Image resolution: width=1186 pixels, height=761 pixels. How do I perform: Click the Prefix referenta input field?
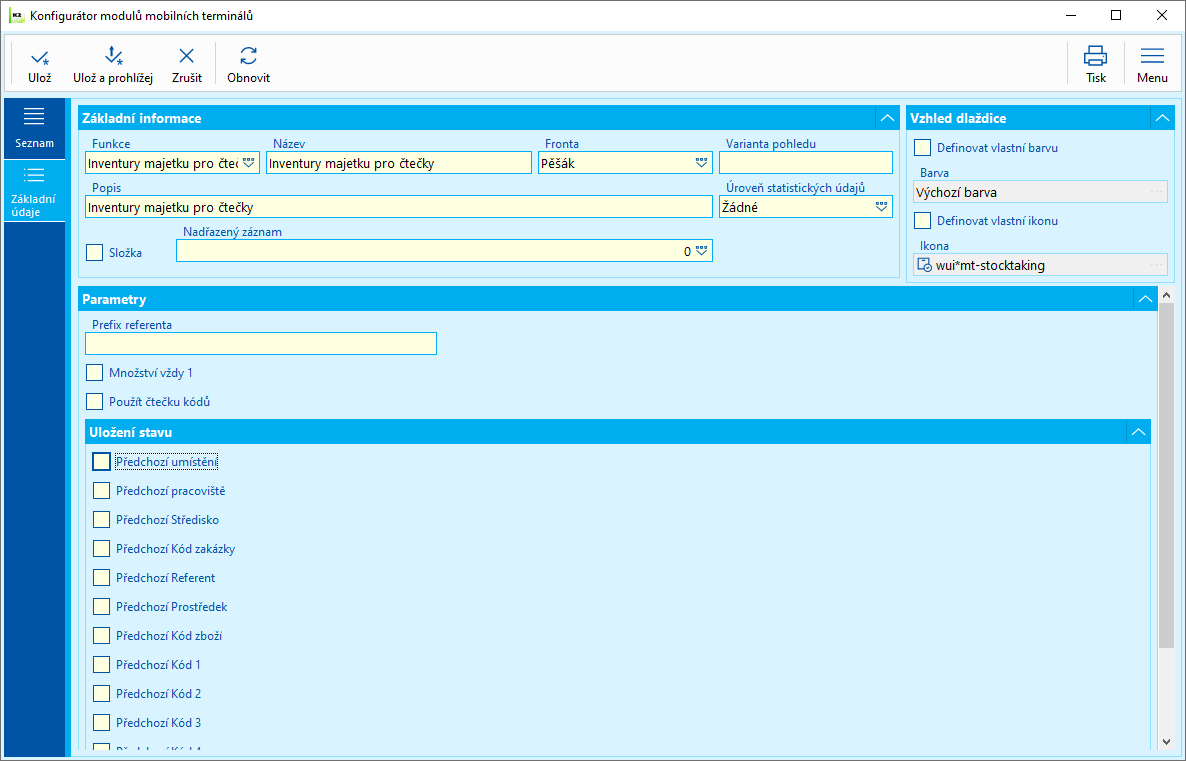[261, 343]
